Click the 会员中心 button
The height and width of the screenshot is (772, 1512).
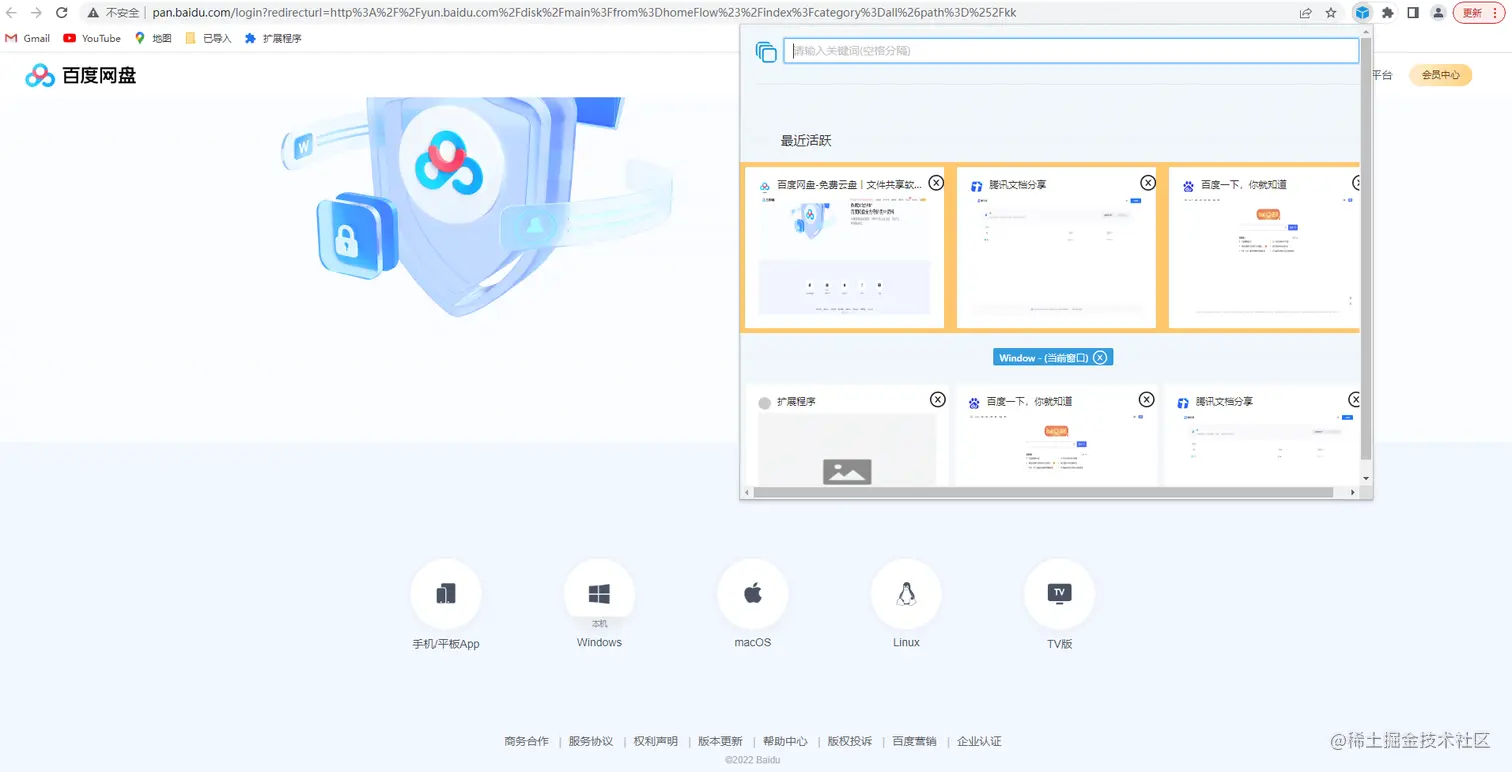[1440, 75]
